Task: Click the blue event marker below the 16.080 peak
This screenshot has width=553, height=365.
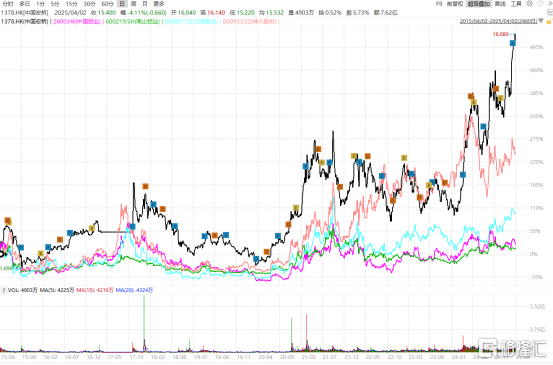Action: pos(513,43)
